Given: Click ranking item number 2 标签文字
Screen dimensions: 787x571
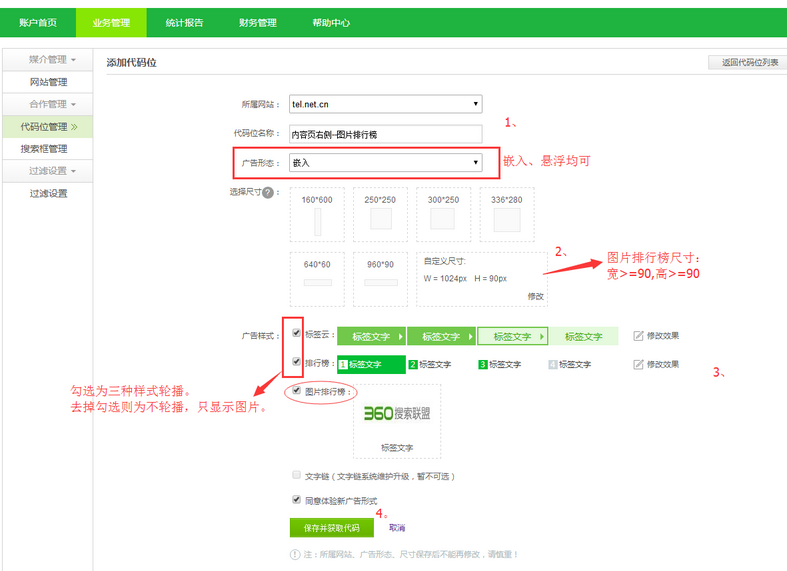Looking at the screenshot, I should click(x=430, y=365).
